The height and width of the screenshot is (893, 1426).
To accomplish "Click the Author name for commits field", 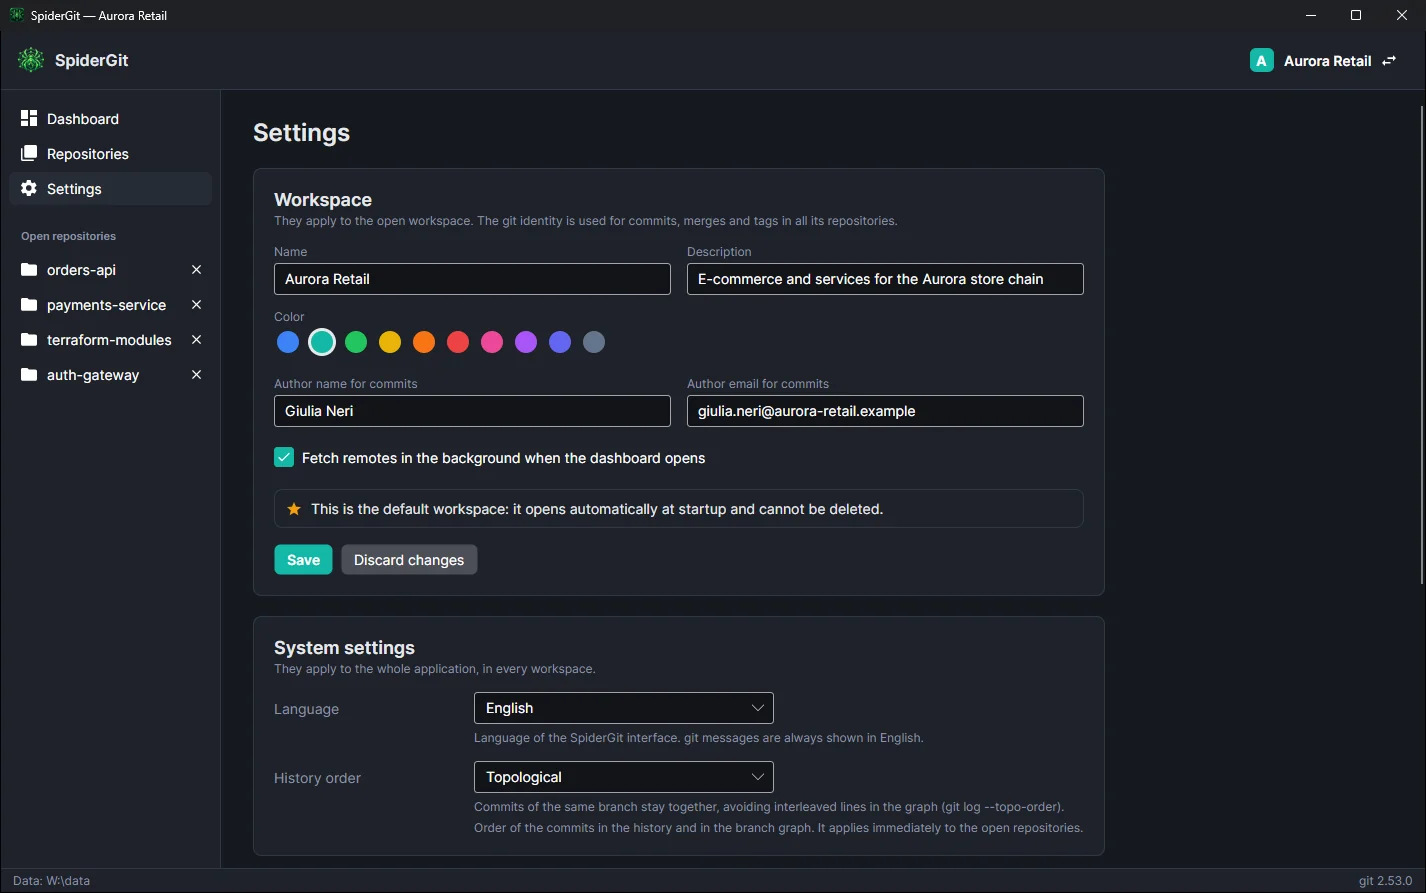I will (x=472, y=411).
